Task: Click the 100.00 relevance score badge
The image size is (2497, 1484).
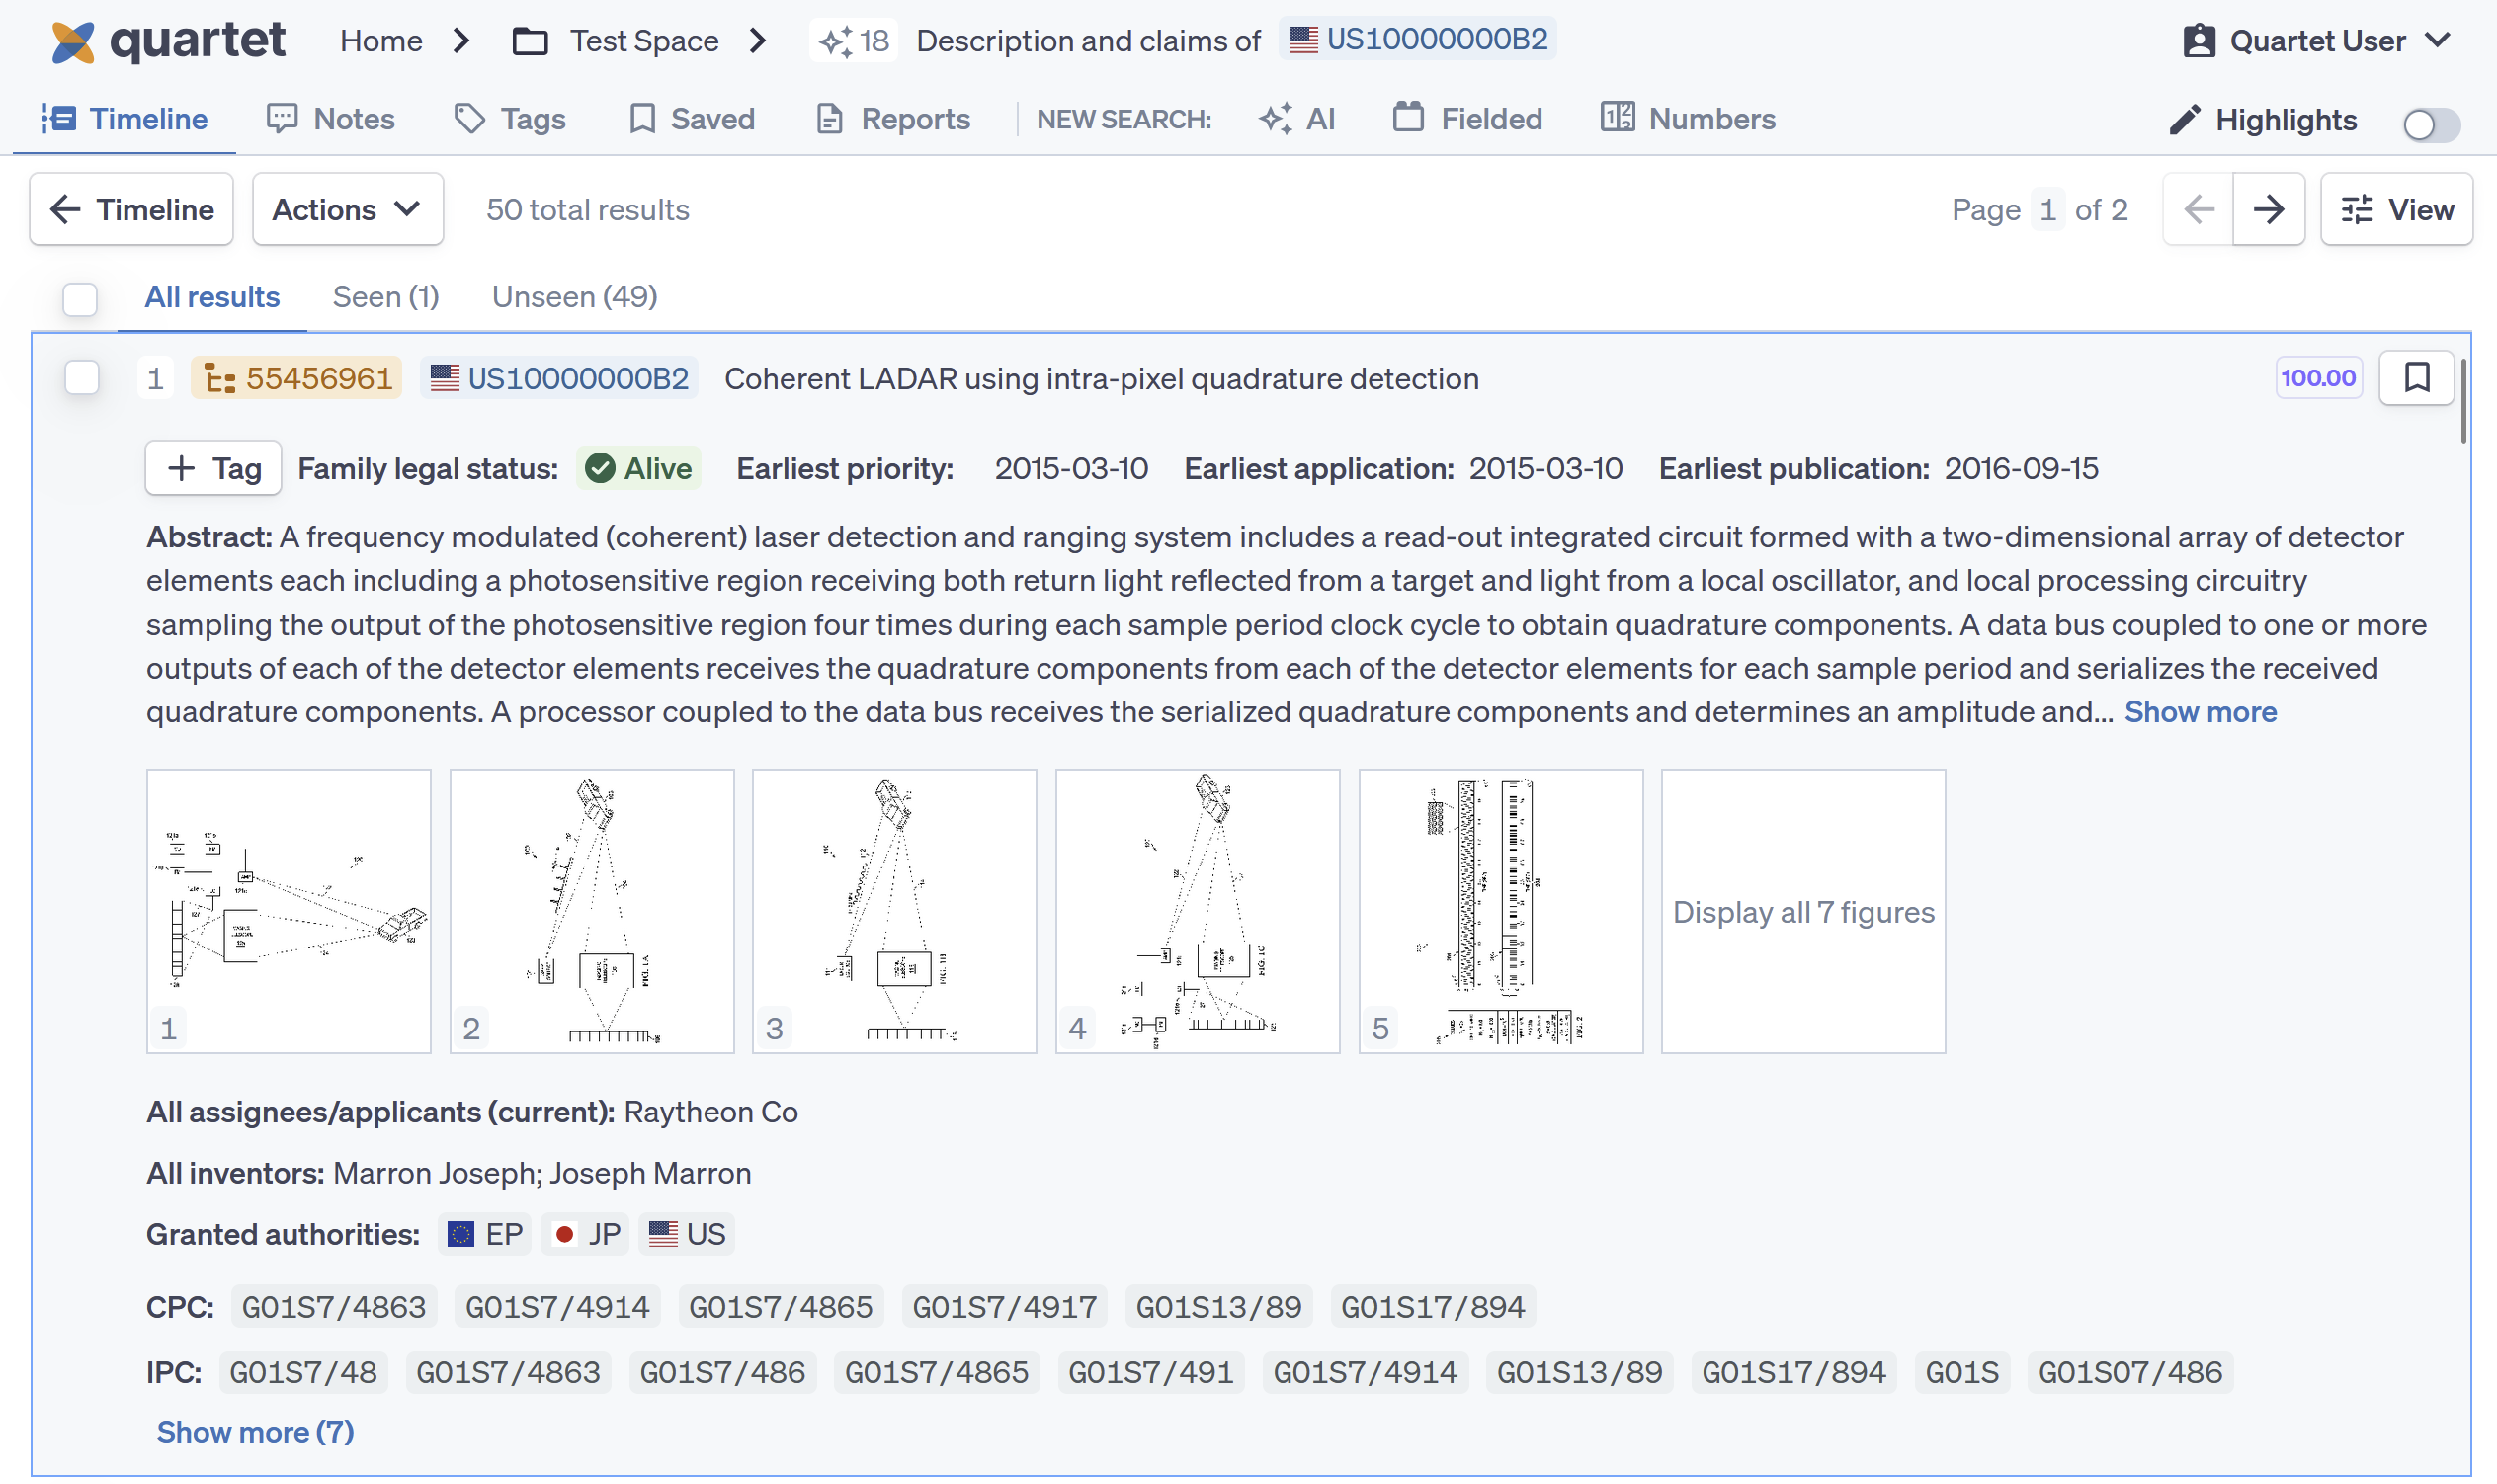Action: point(2317,378)
